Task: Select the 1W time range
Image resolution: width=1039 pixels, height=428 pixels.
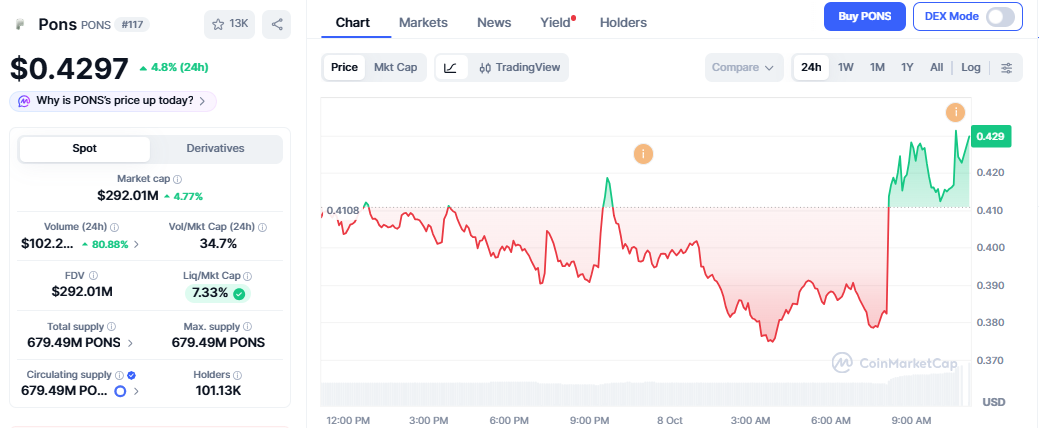Action: [x=846, y=68]
